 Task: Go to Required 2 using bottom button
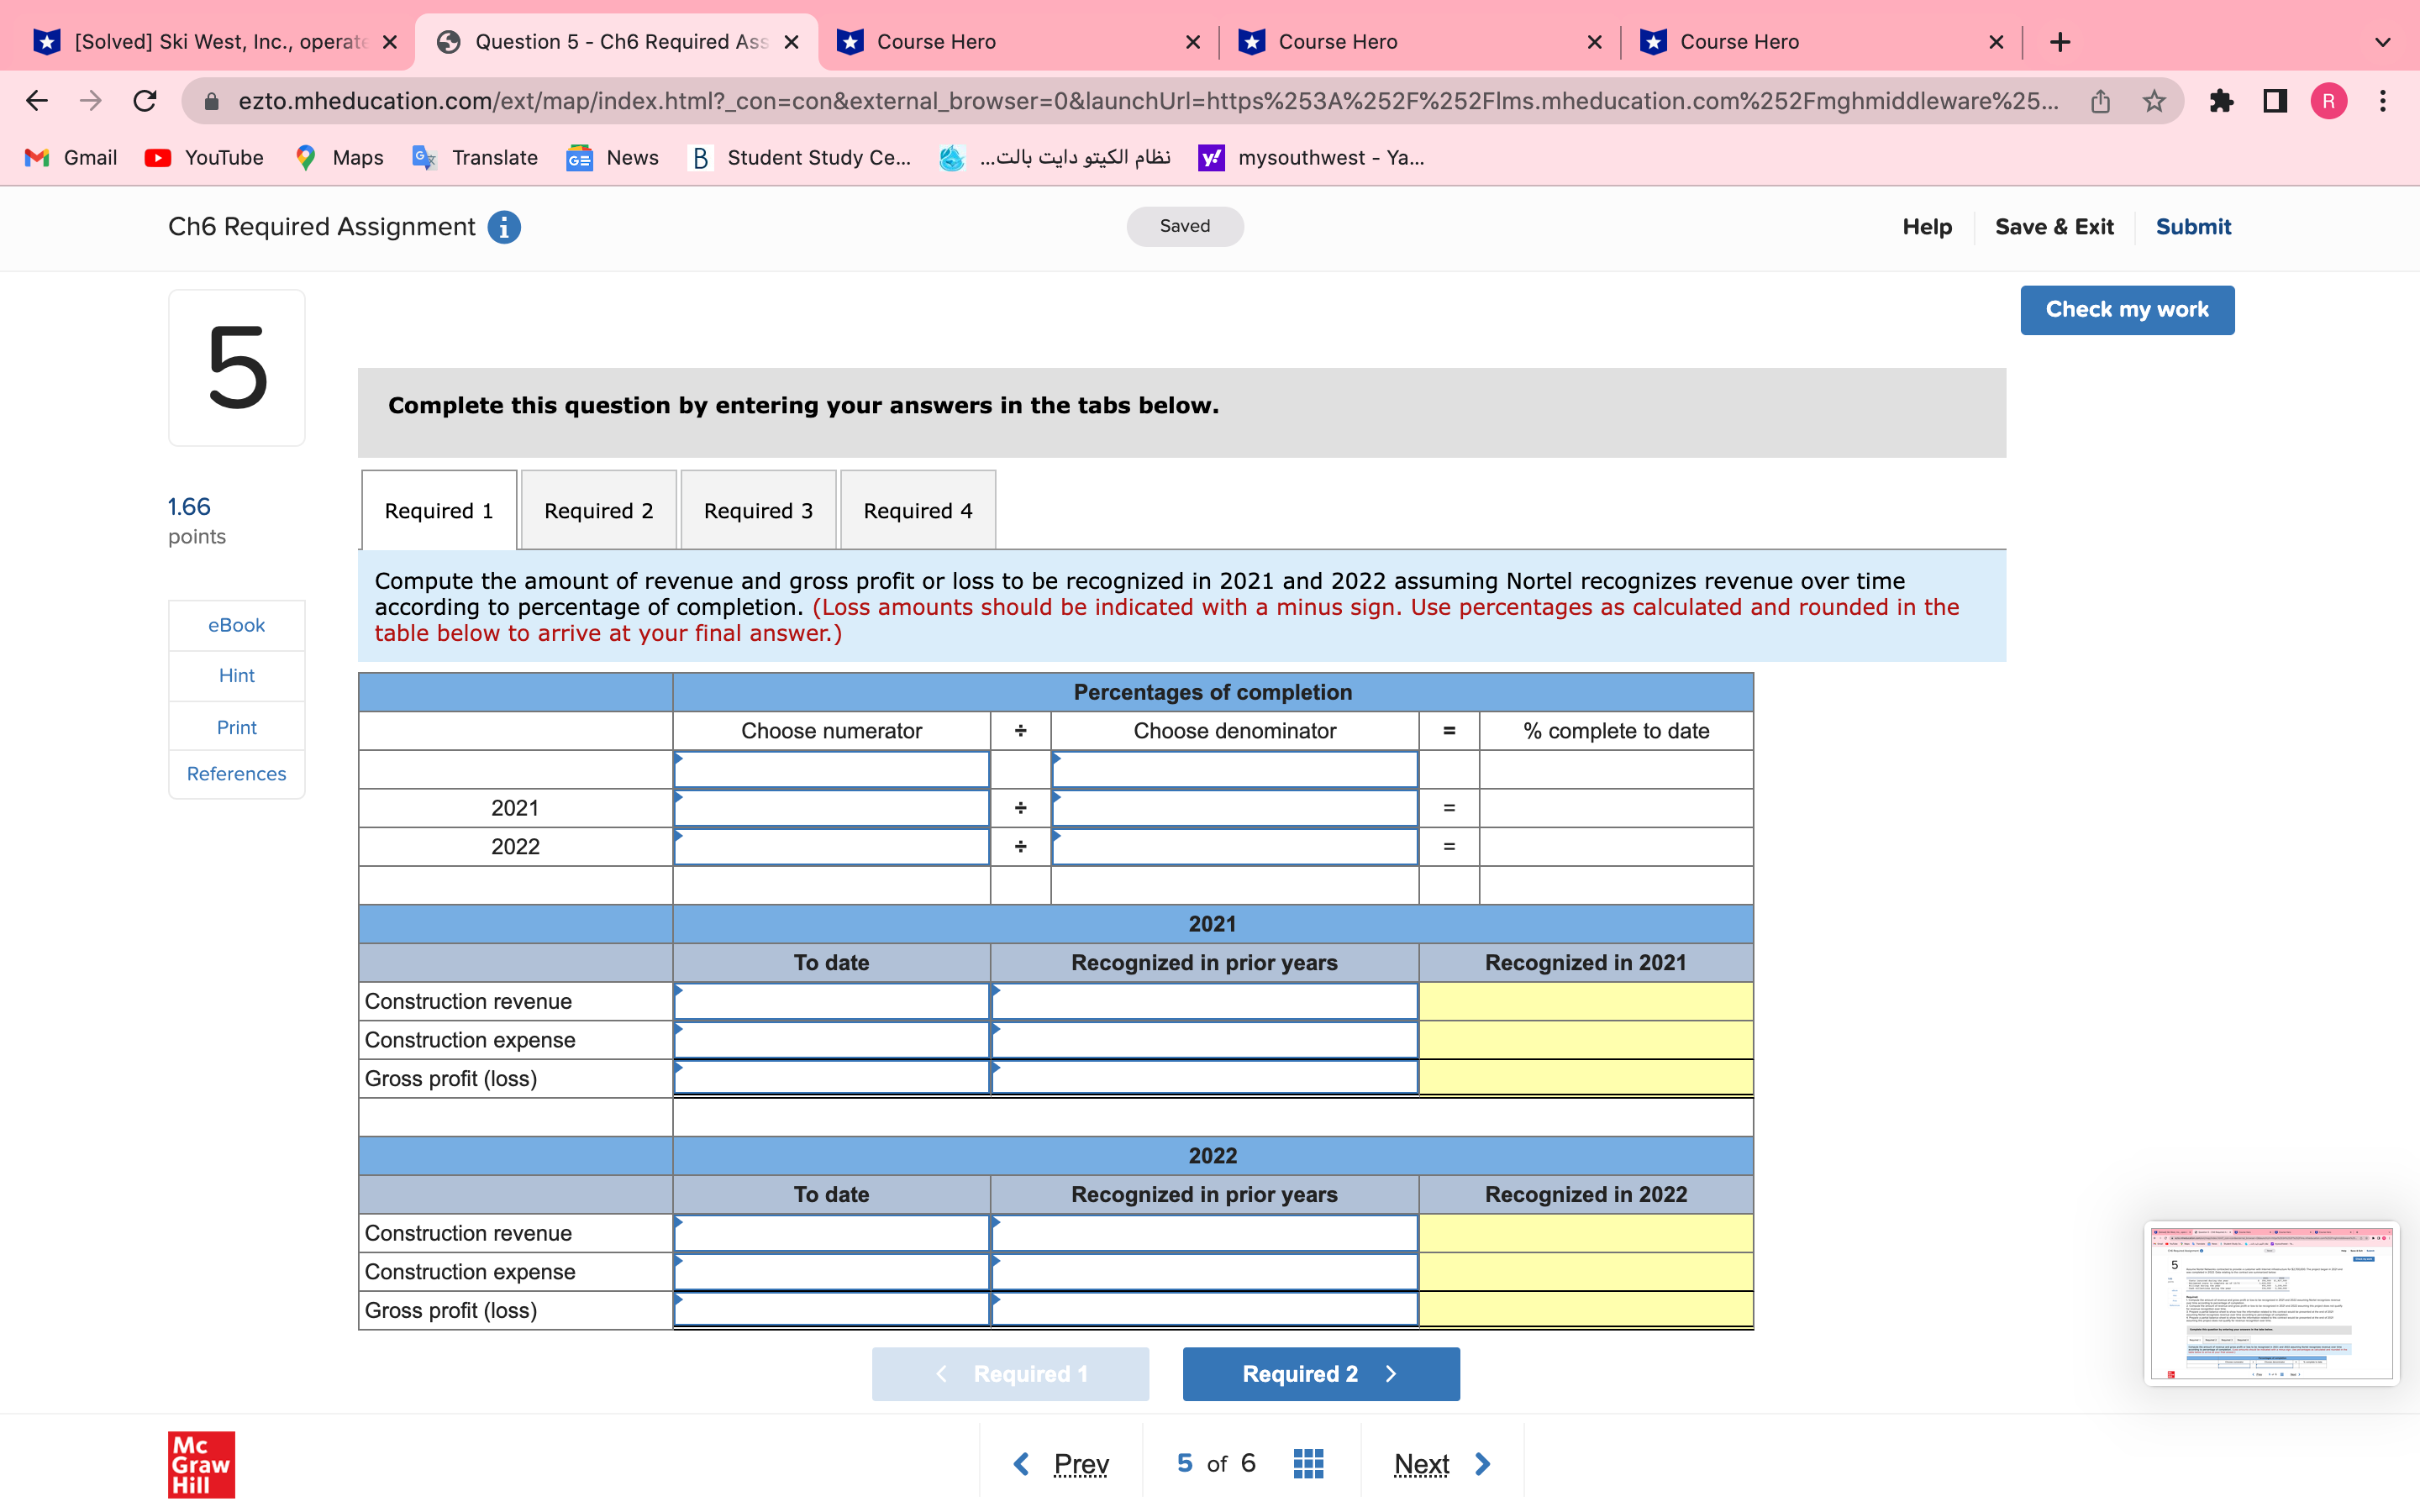tap(1320, 1374)
